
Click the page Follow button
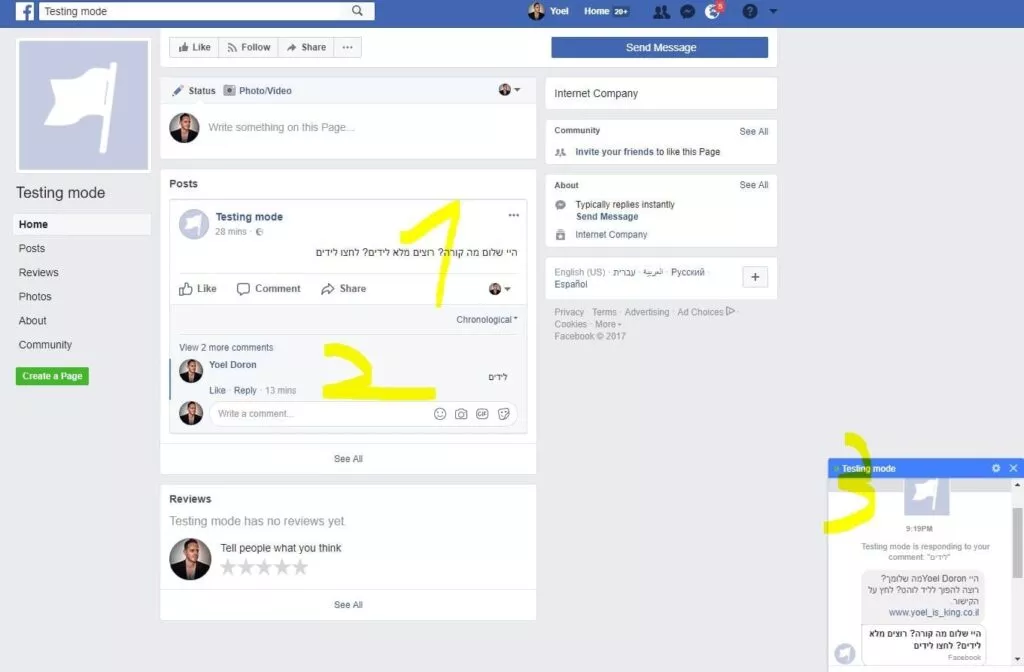click(x=248, y=47)
